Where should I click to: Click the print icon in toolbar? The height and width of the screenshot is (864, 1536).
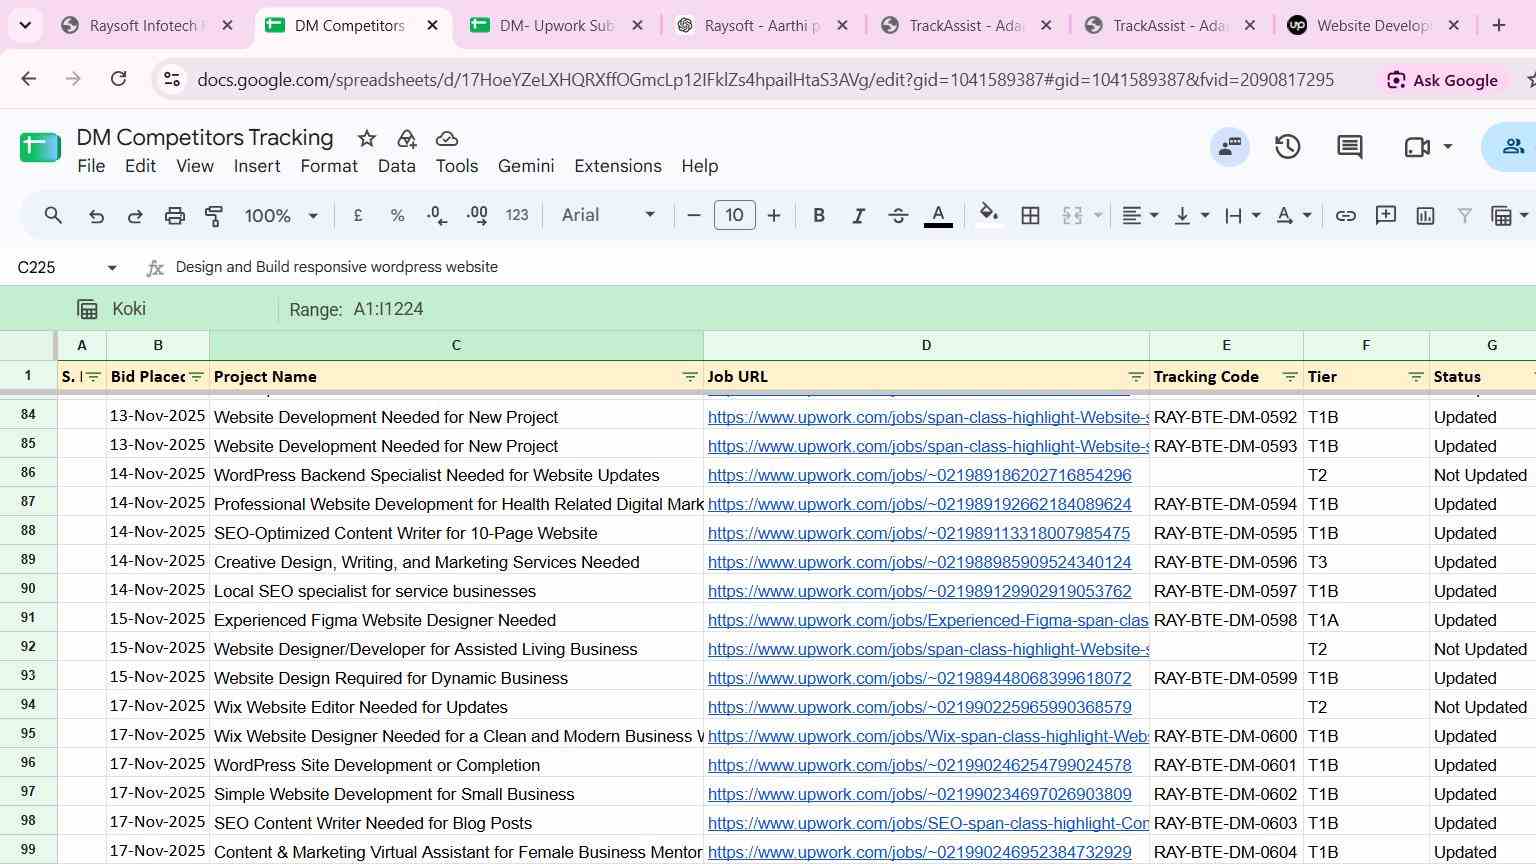175,215
